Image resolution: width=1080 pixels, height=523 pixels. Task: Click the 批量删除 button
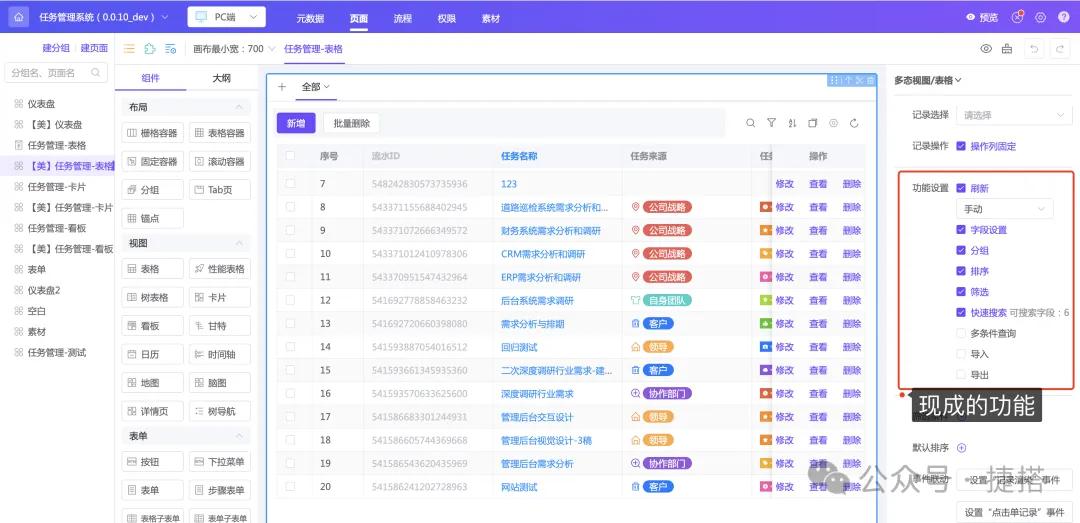click(351, 123)
